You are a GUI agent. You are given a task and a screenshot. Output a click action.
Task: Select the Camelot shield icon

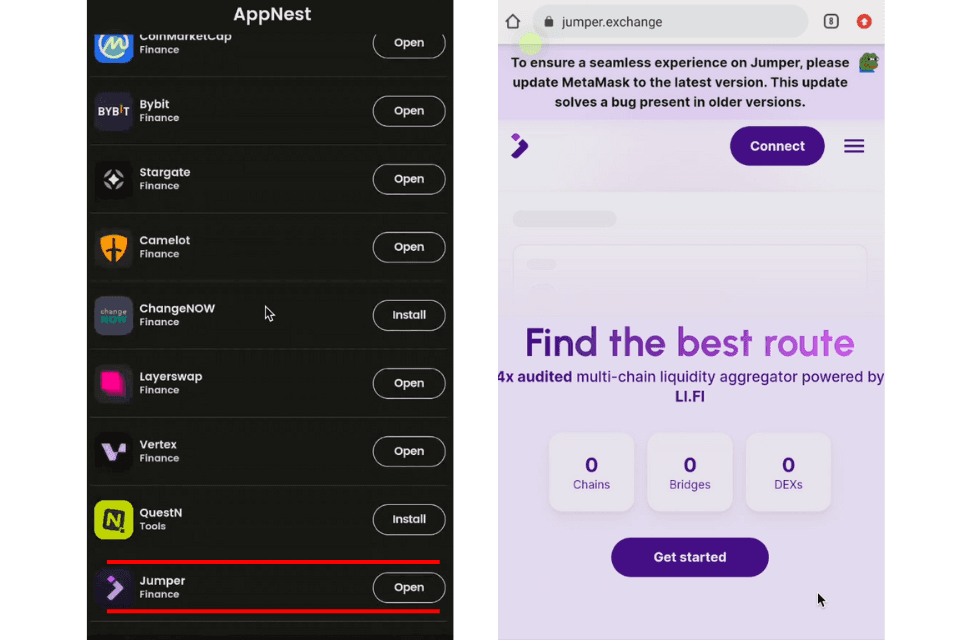(113, 247)
